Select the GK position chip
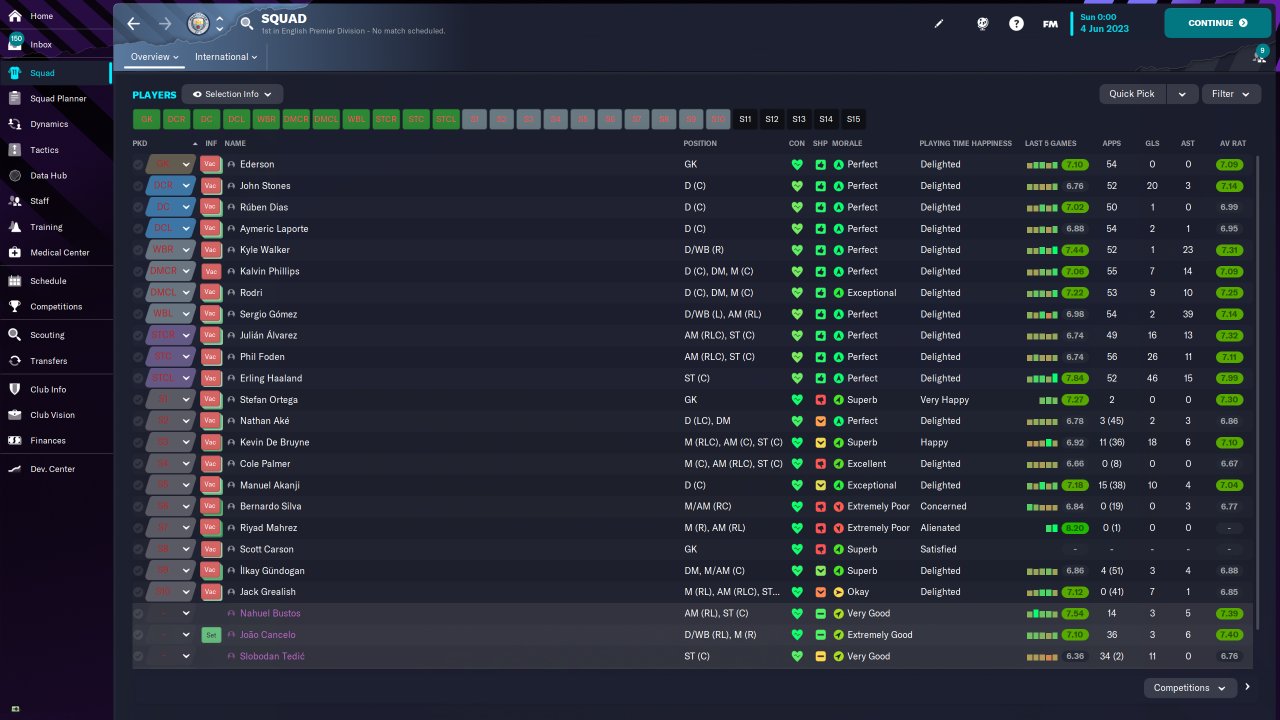 point(147,119)
